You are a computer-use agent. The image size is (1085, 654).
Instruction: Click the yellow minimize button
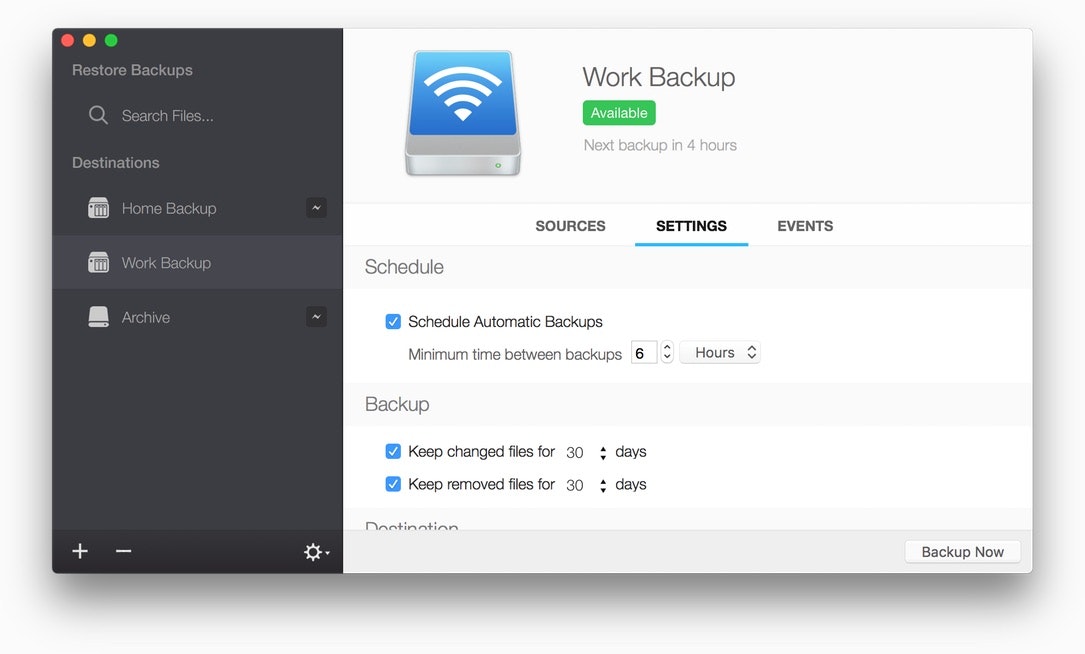[x=89, y=40]
